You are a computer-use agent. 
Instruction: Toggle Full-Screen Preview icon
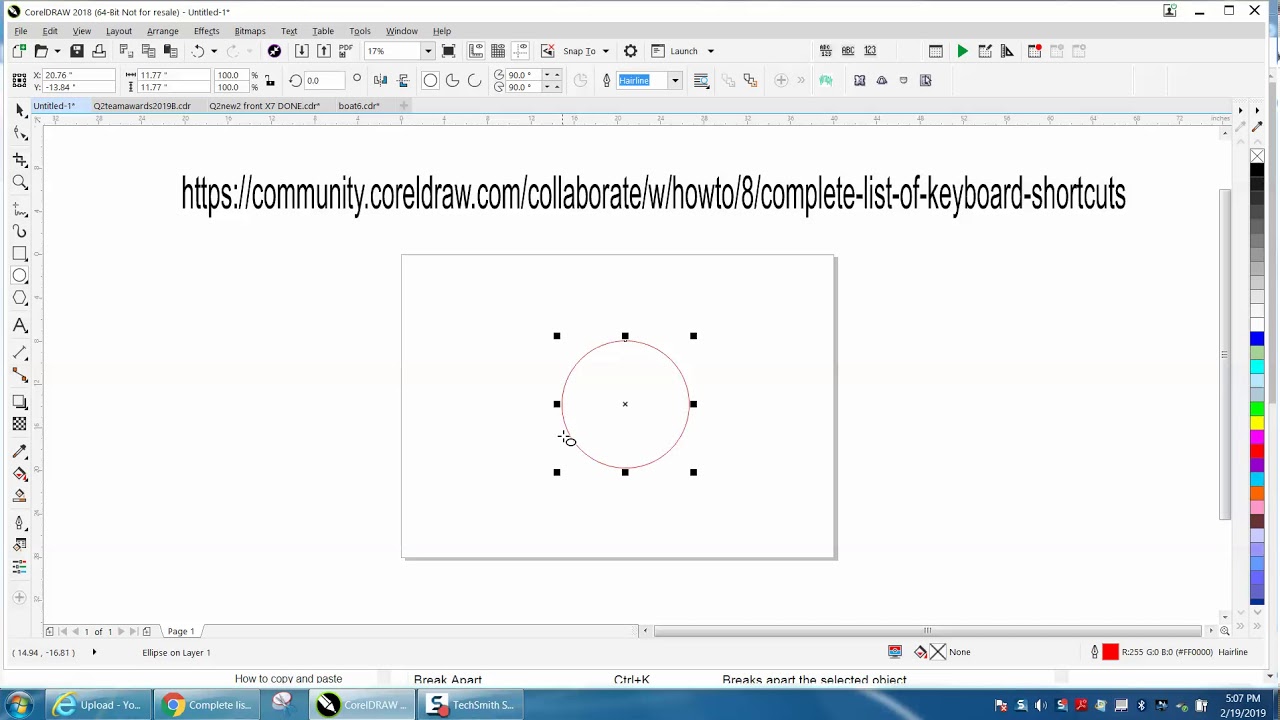click(449, 51)
